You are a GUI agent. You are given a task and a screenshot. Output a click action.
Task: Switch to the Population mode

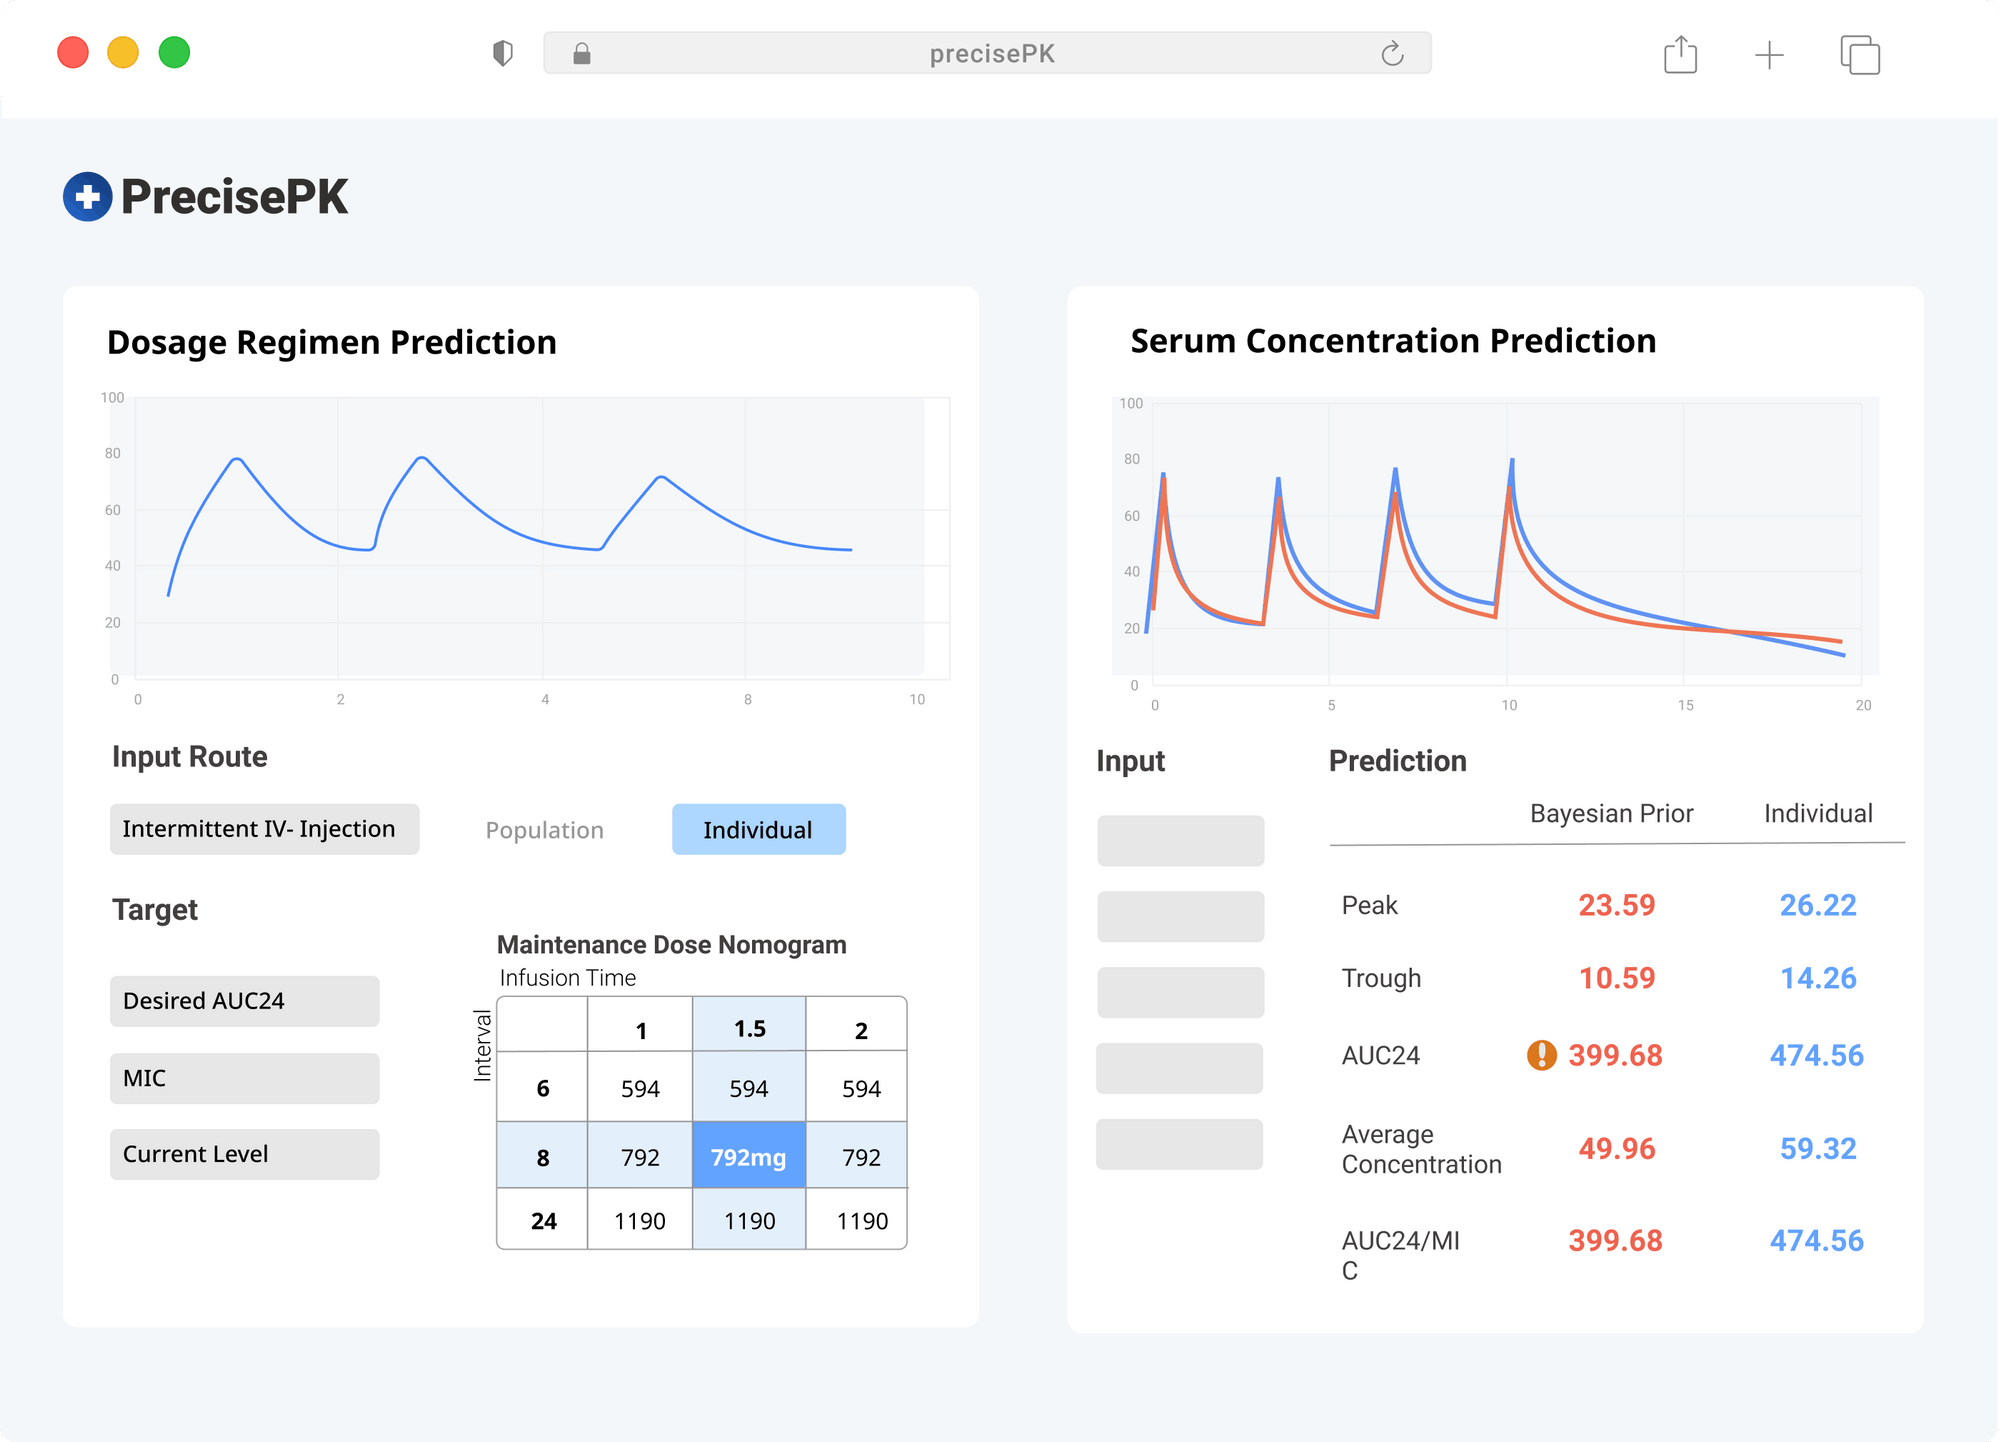point(544,830)
